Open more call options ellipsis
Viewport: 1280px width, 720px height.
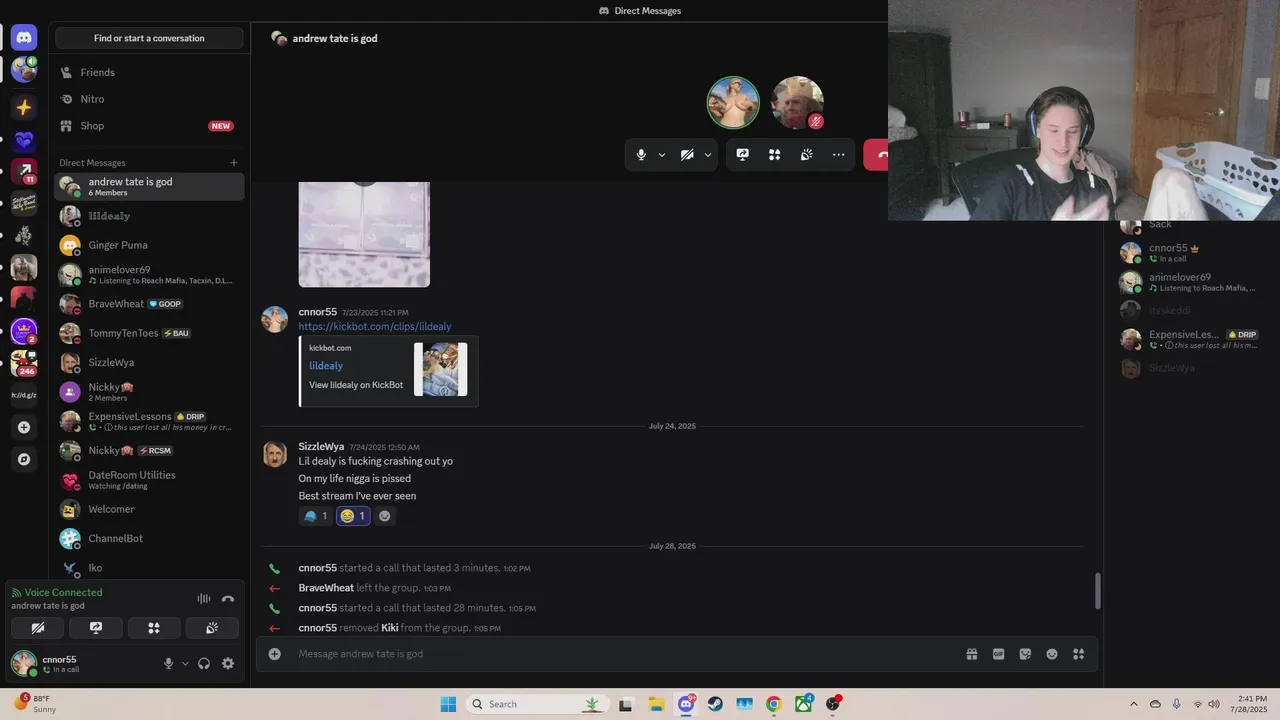click(x=838, y=155)
